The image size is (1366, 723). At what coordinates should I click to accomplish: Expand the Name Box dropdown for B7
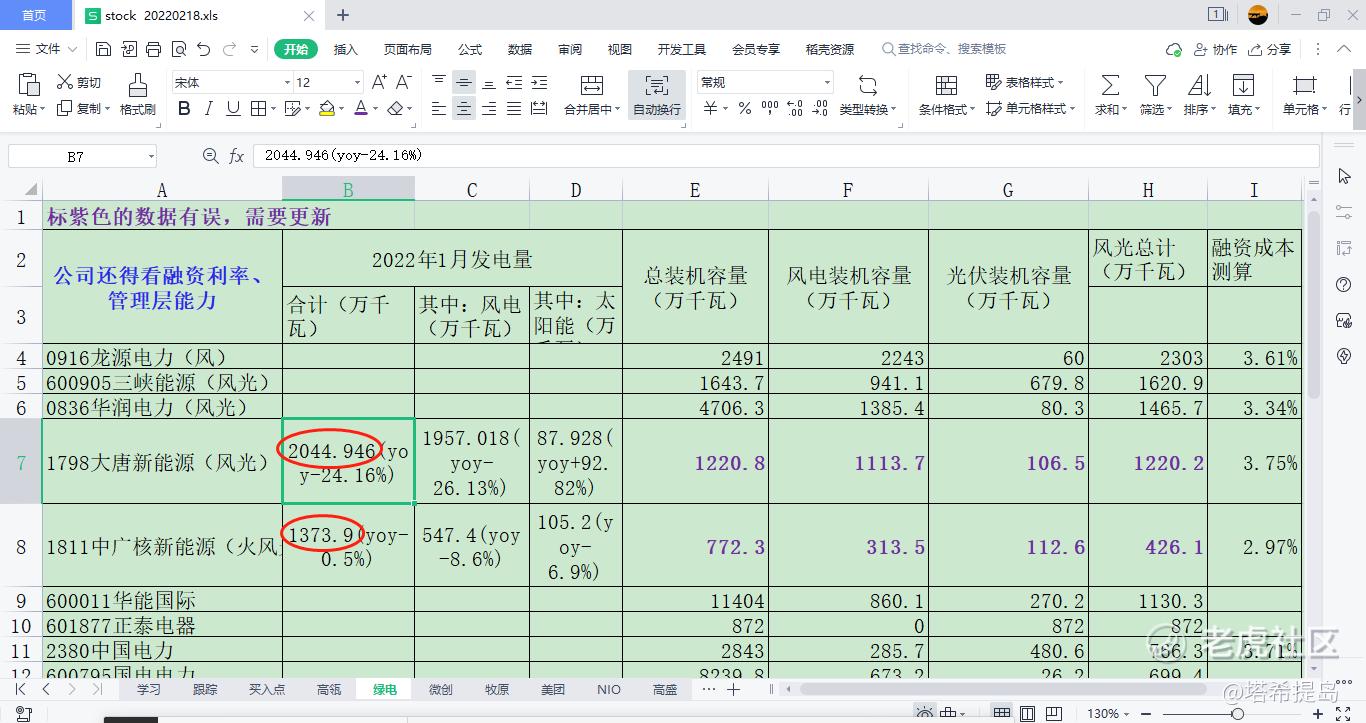tap(152, 156)
